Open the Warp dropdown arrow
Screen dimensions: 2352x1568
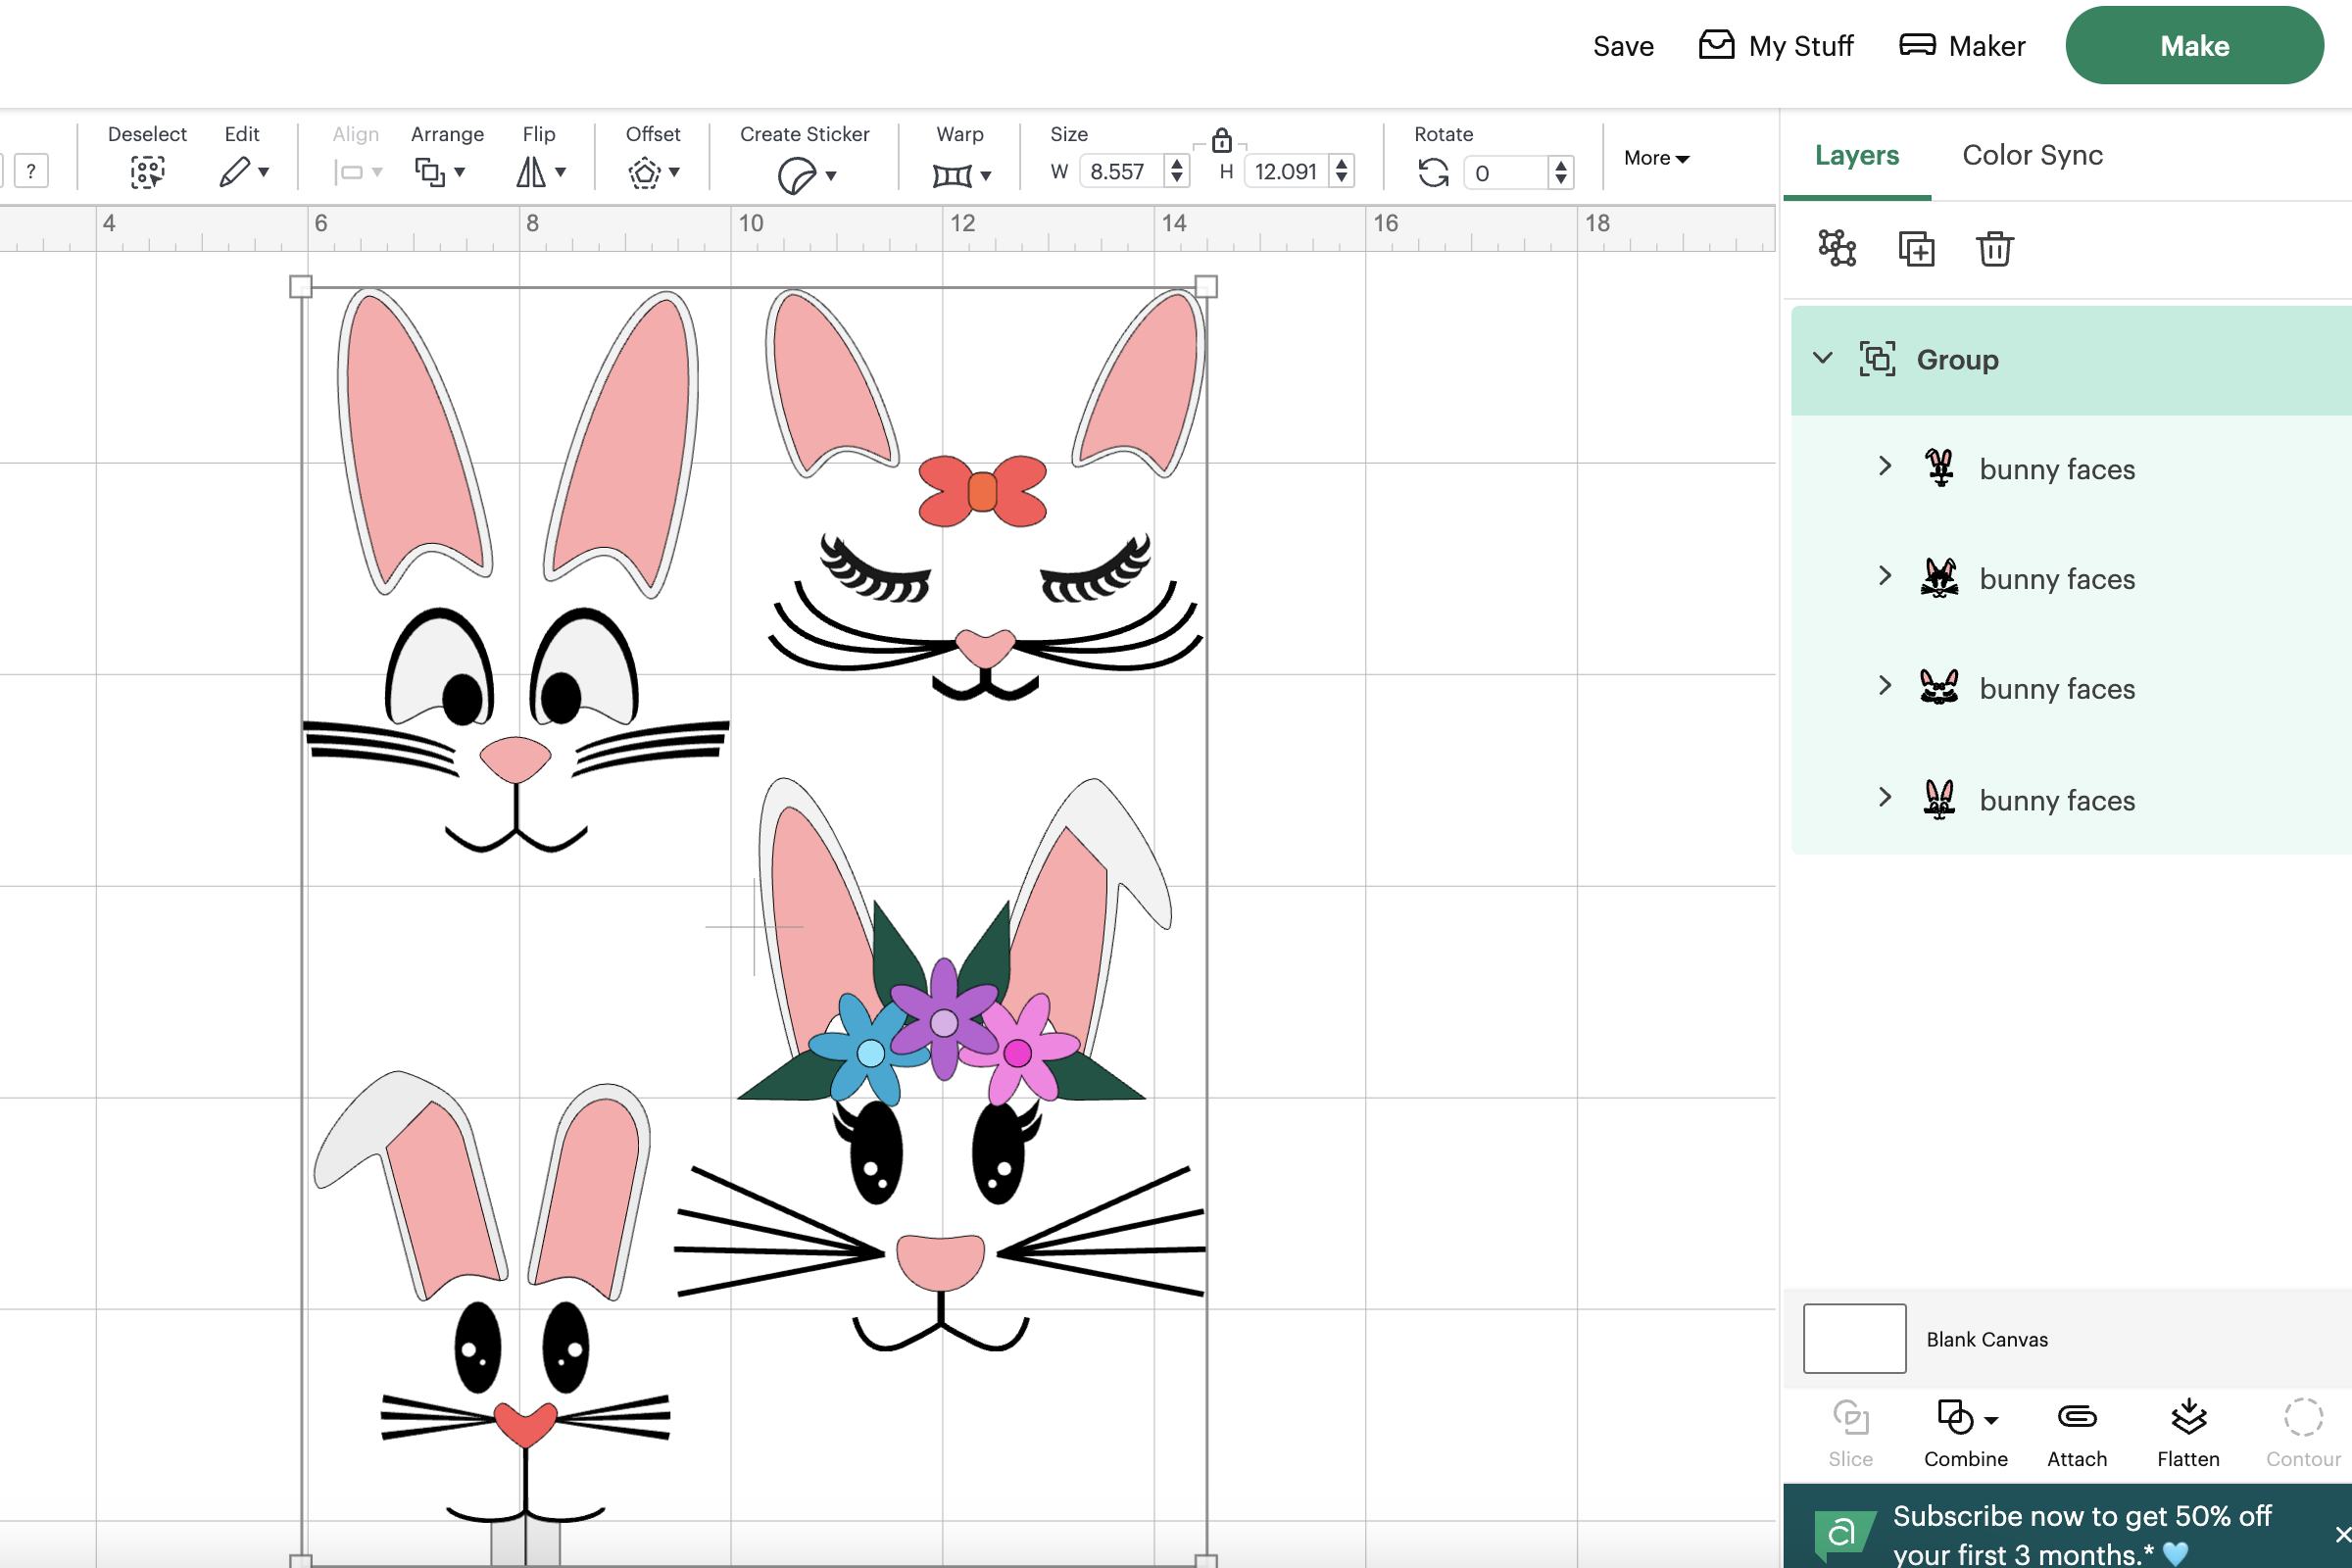coord(986,177)
